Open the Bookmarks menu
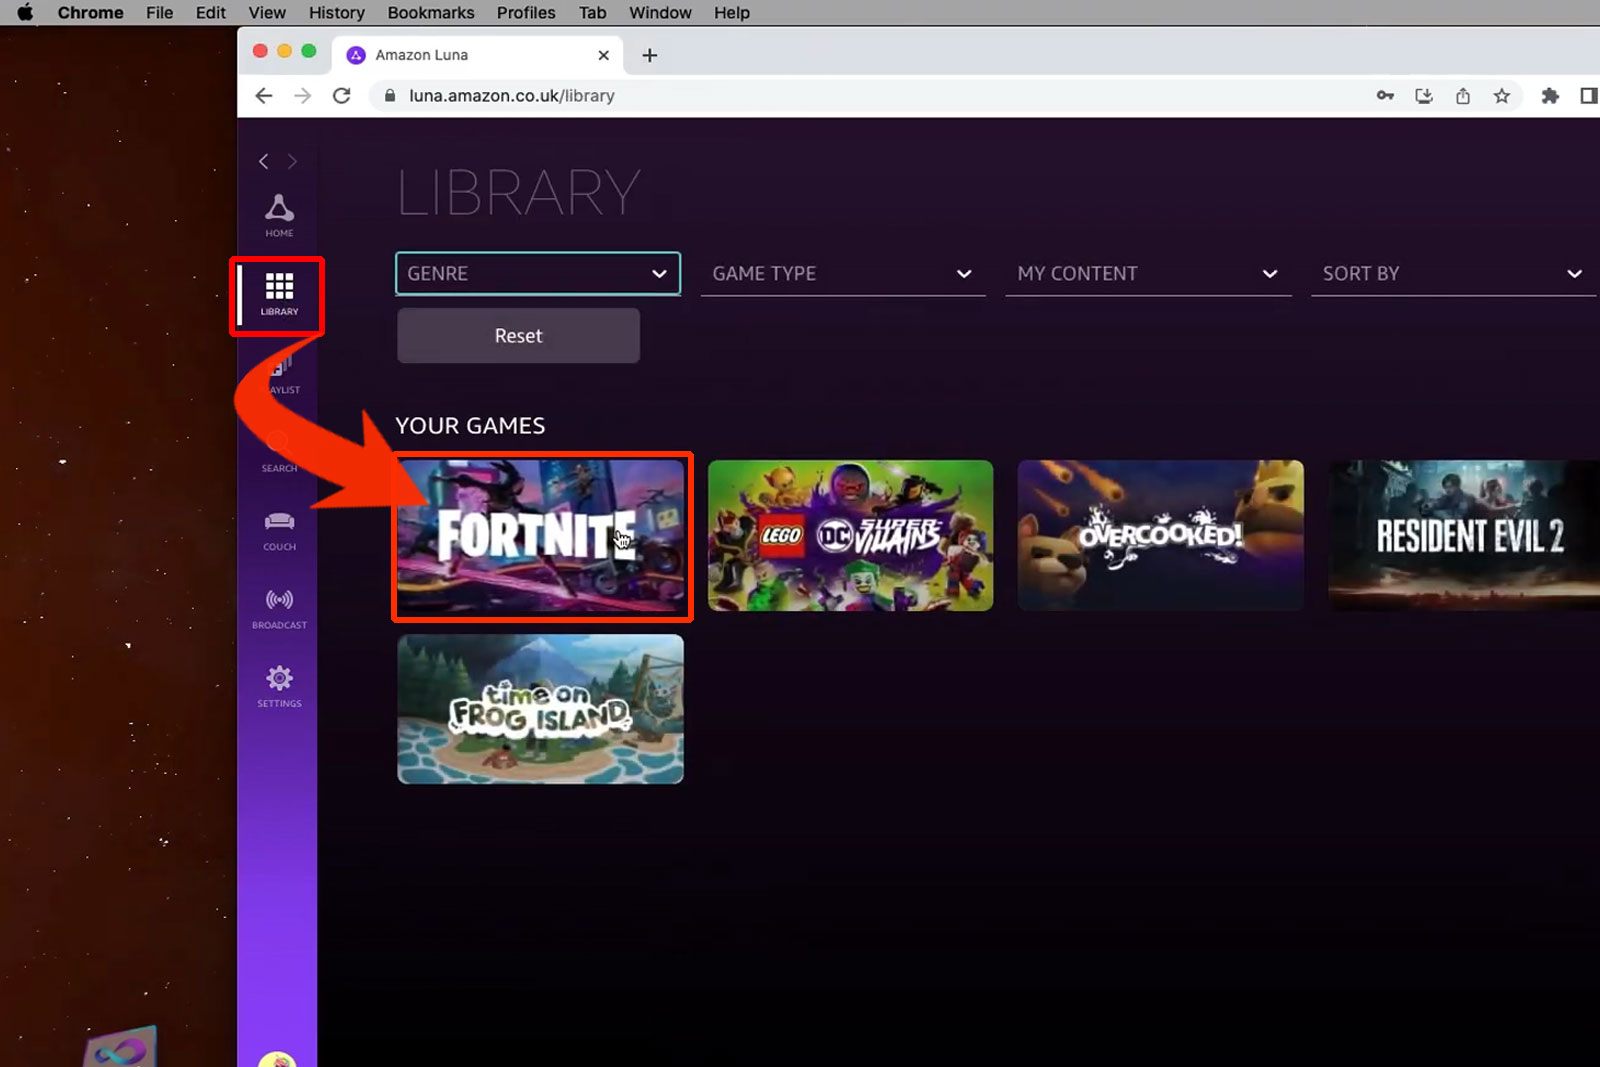Image resolution: width=1600 pixels, height=1067 pixels. click(430, 13)
